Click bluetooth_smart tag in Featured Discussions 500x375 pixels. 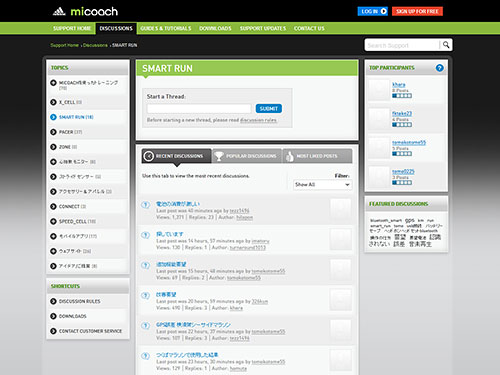click(x=386, y=221)
